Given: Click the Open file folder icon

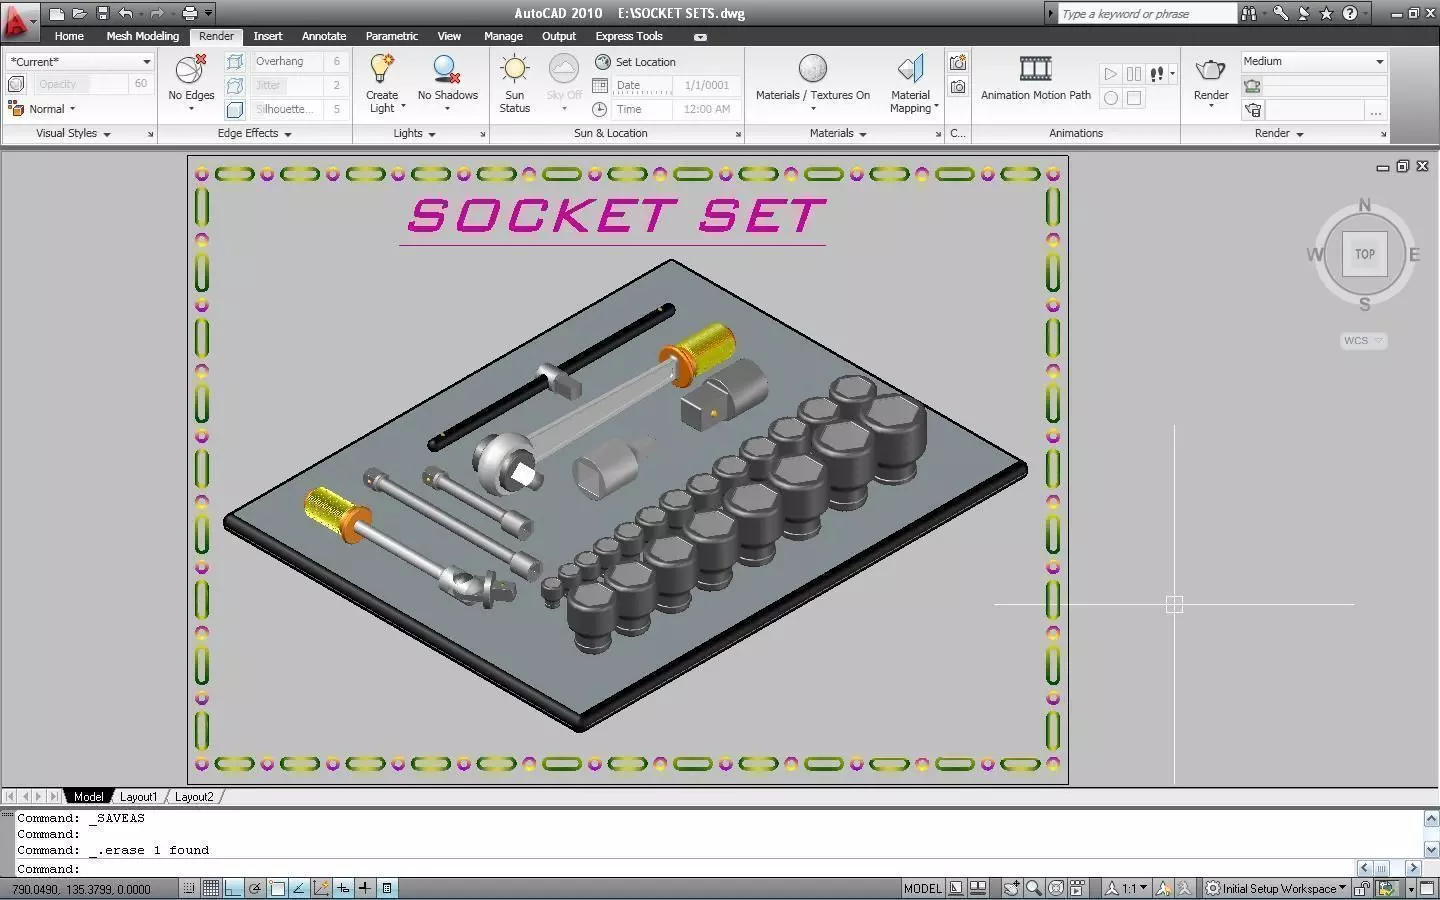Looking at the screenshot, I should coord(79,14).
